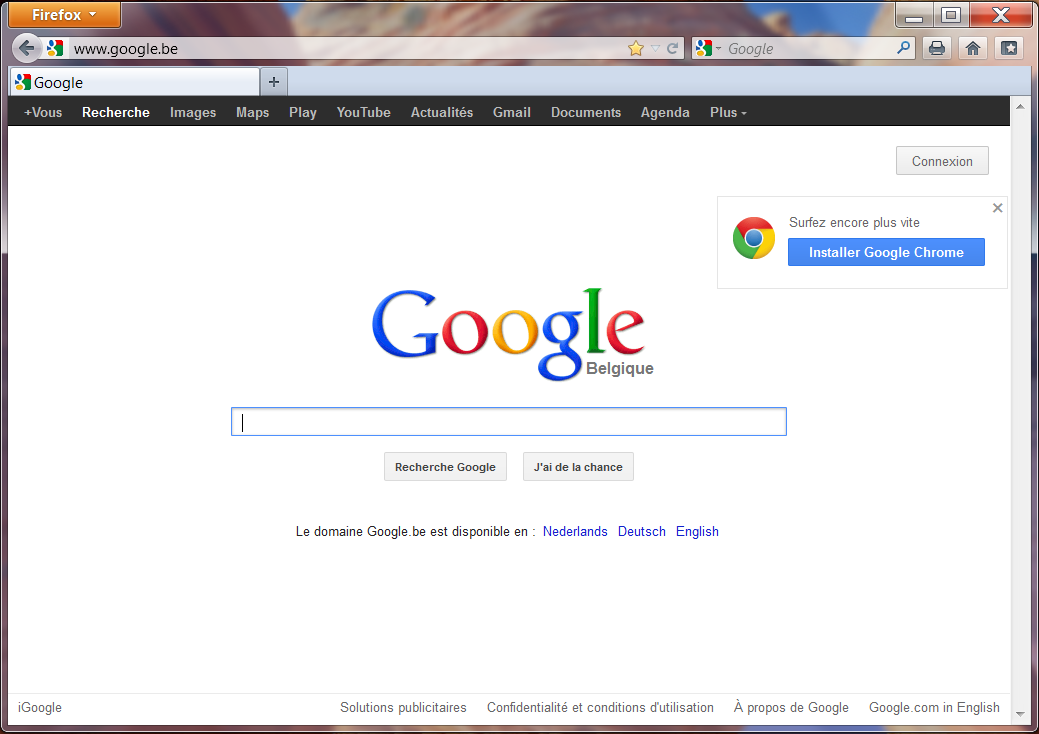Click the magnifier icon in search bar
This screenshot has width=1039, height=734.
(x=903, y=48)
